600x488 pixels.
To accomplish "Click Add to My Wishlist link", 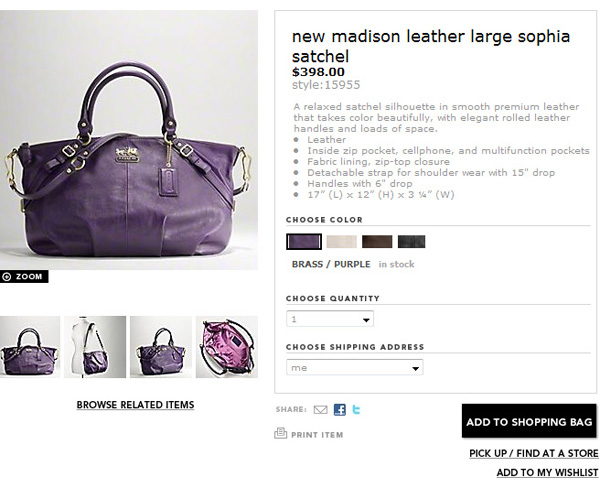I will click(x=547, y=473).
